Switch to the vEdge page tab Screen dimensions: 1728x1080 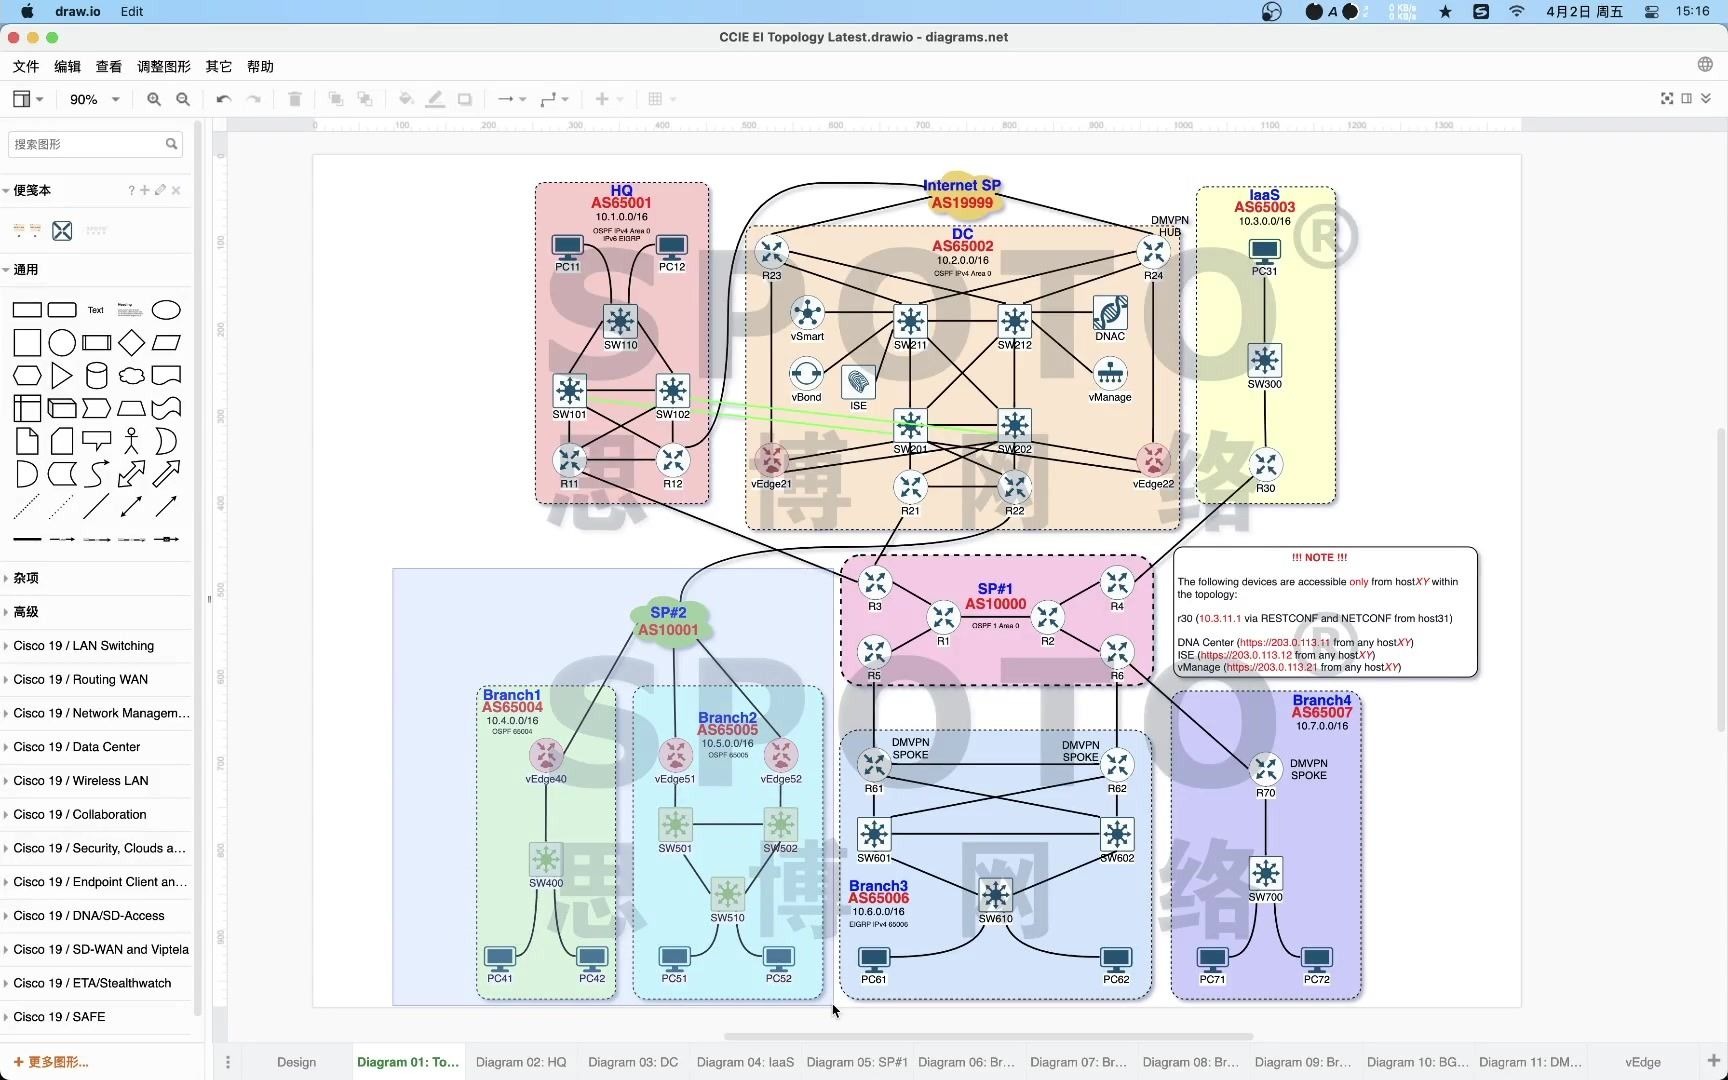pos(1643,1062)
